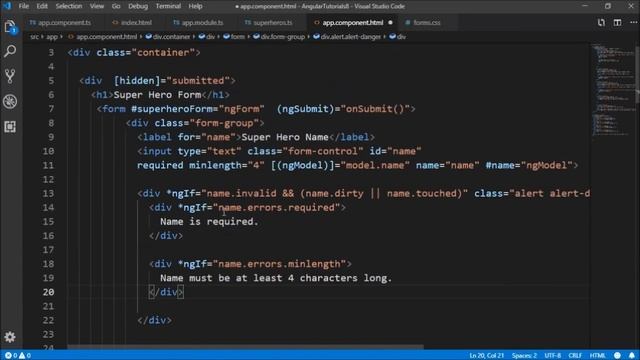
Task: Open notifications bell icon
Action: click(632, 356)
